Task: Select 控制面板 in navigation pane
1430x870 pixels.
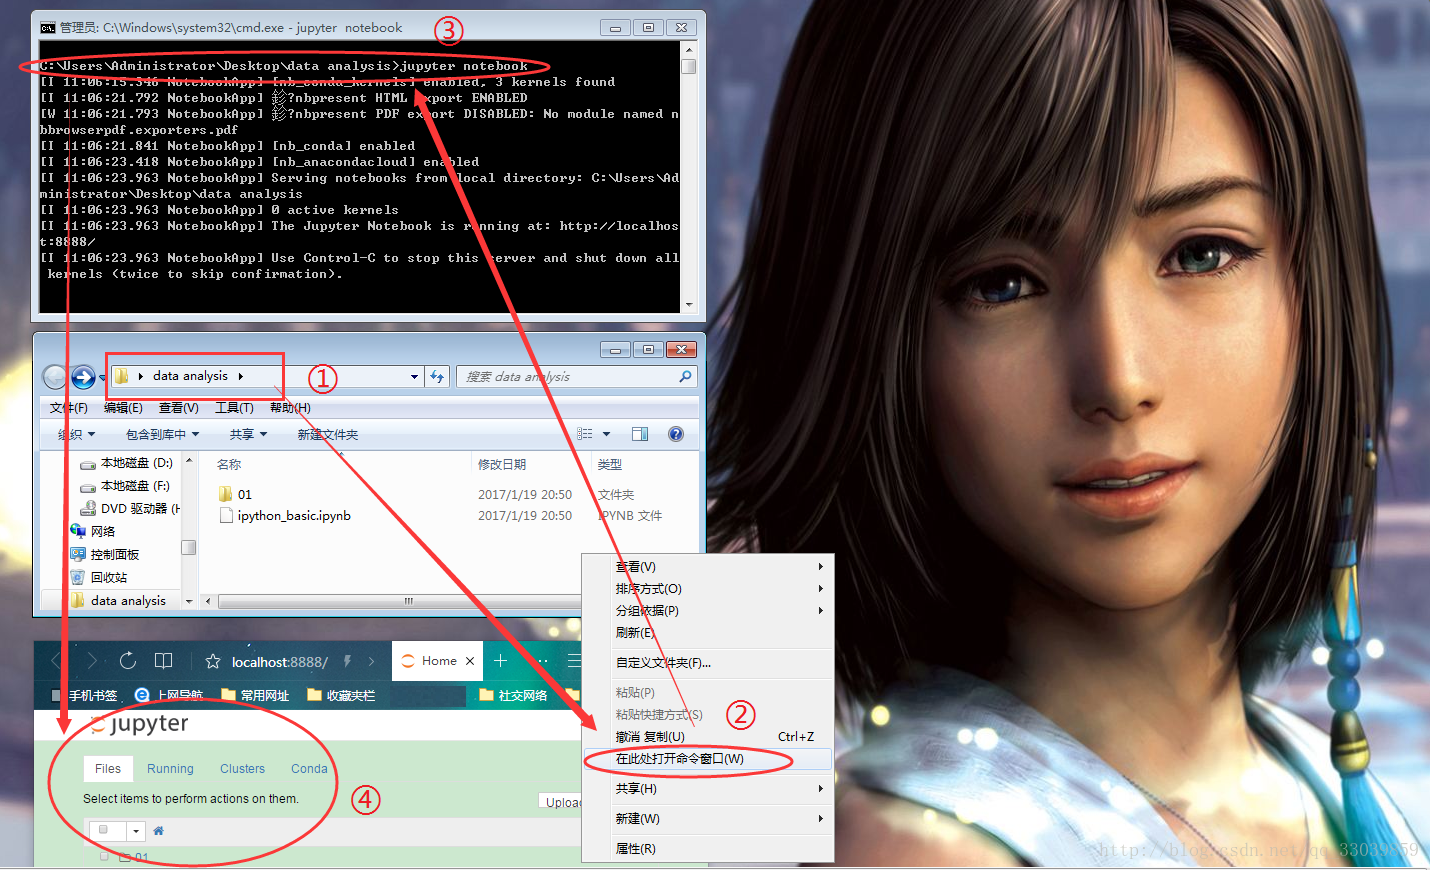Action: pyautogui.click(x=106, y=554)
